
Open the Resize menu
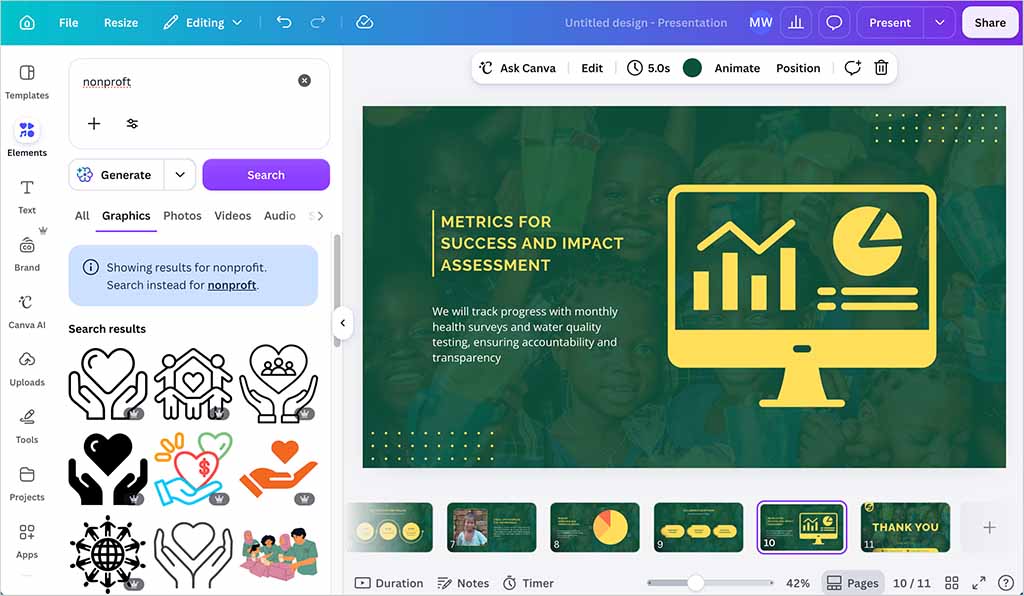[121, 22]
